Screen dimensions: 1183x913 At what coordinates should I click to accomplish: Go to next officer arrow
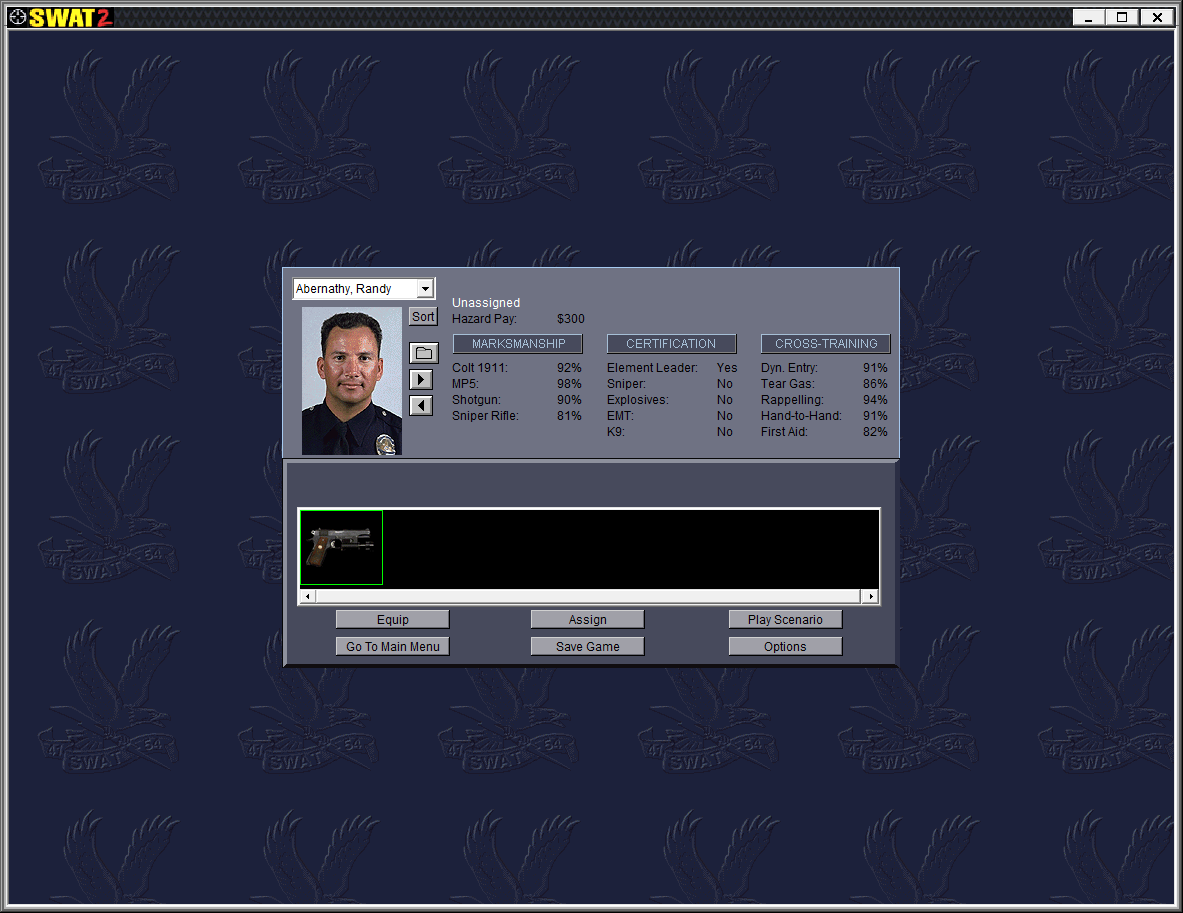click(421, 380)
